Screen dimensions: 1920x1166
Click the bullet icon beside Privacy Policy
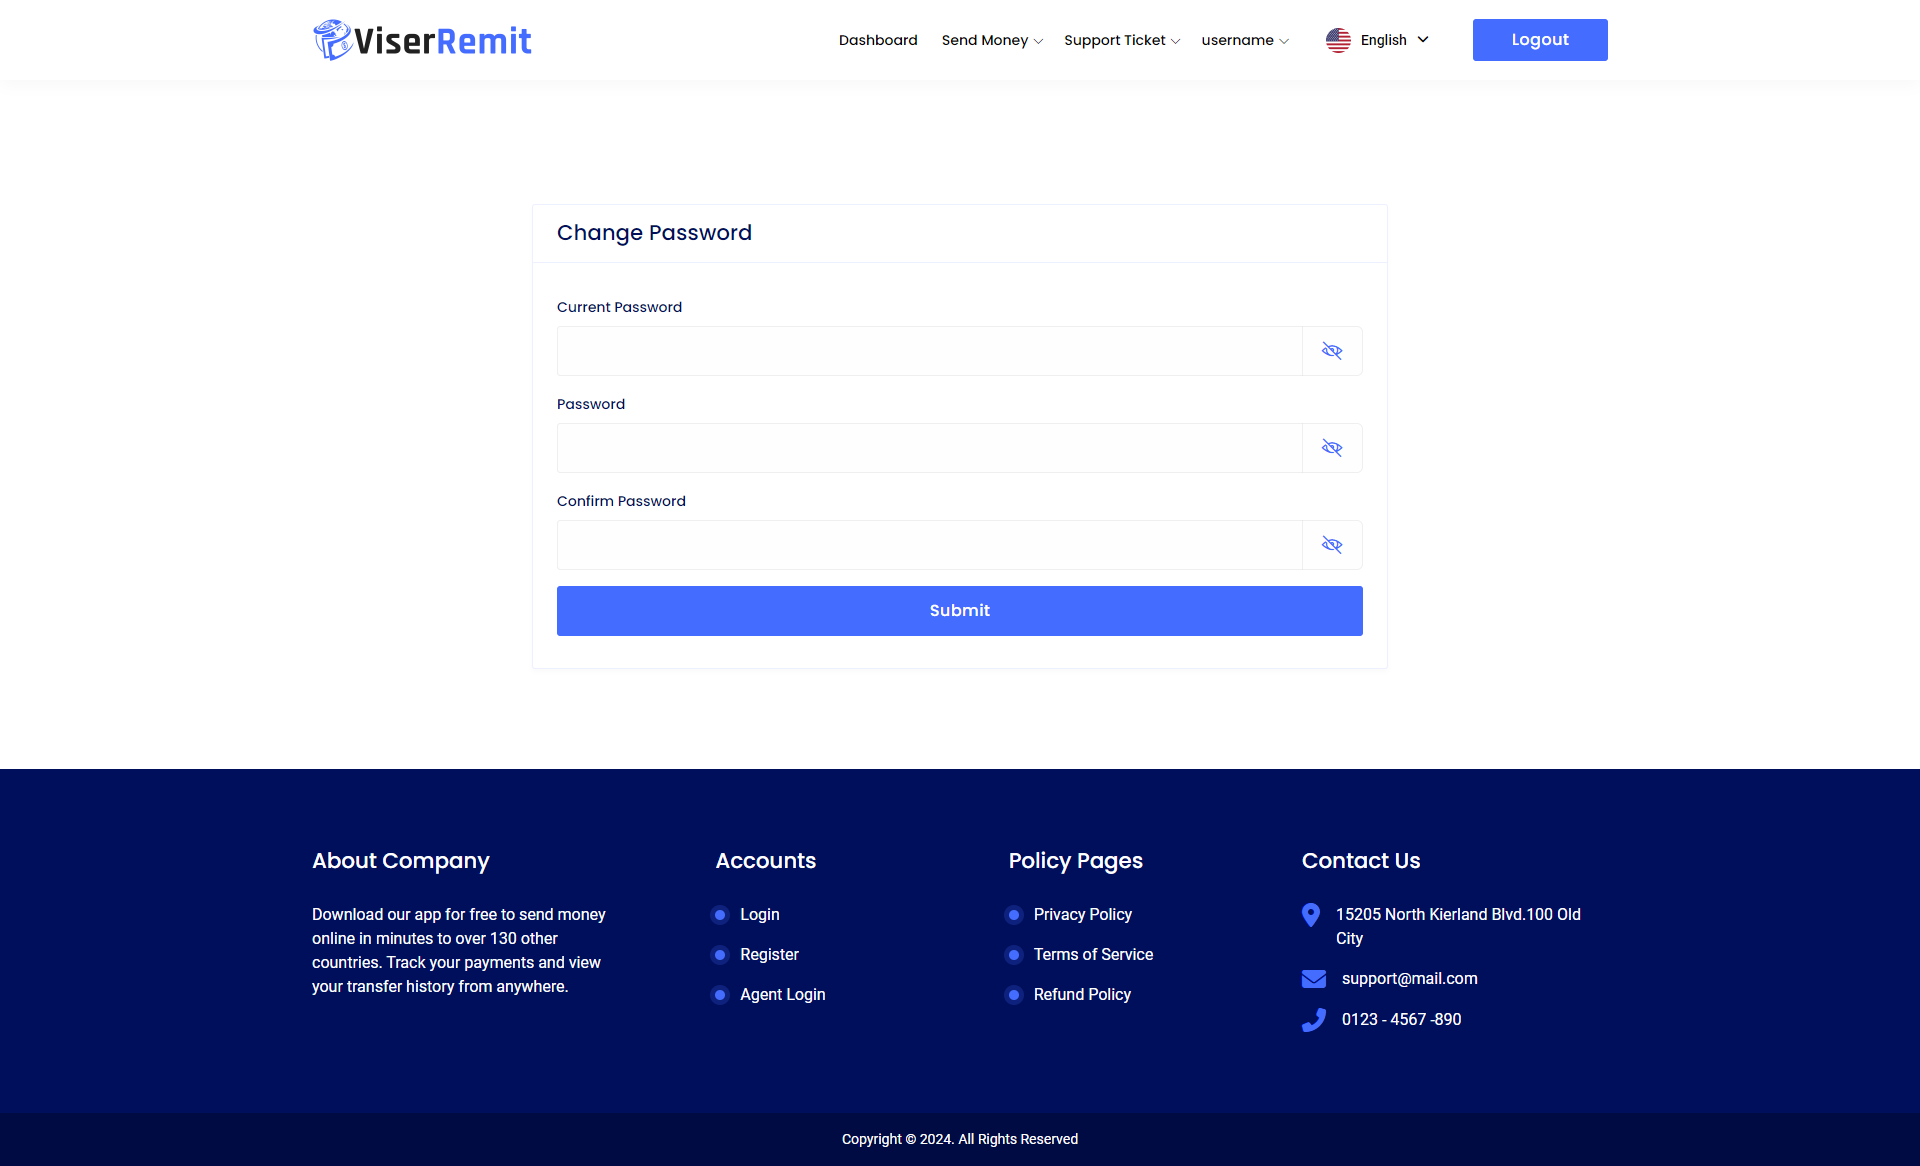coord(1014,915)
